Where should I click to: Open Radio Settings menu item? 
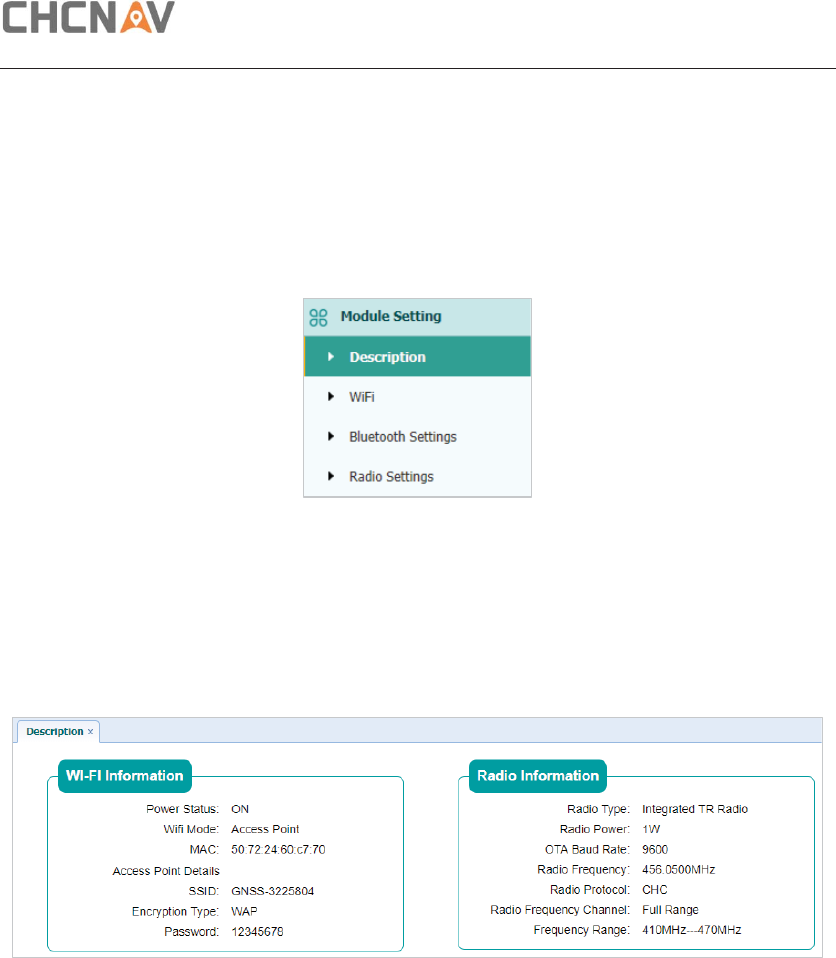pos(417,476)
